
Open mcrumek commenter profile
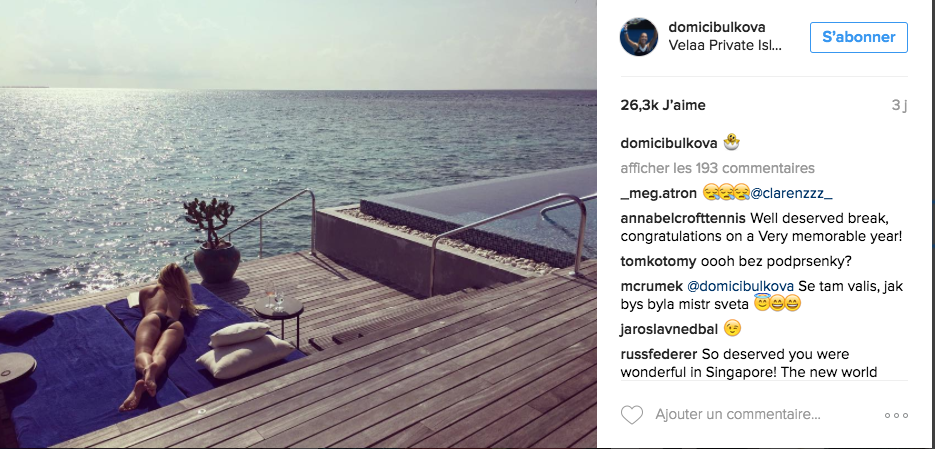[x=651, y=286]
